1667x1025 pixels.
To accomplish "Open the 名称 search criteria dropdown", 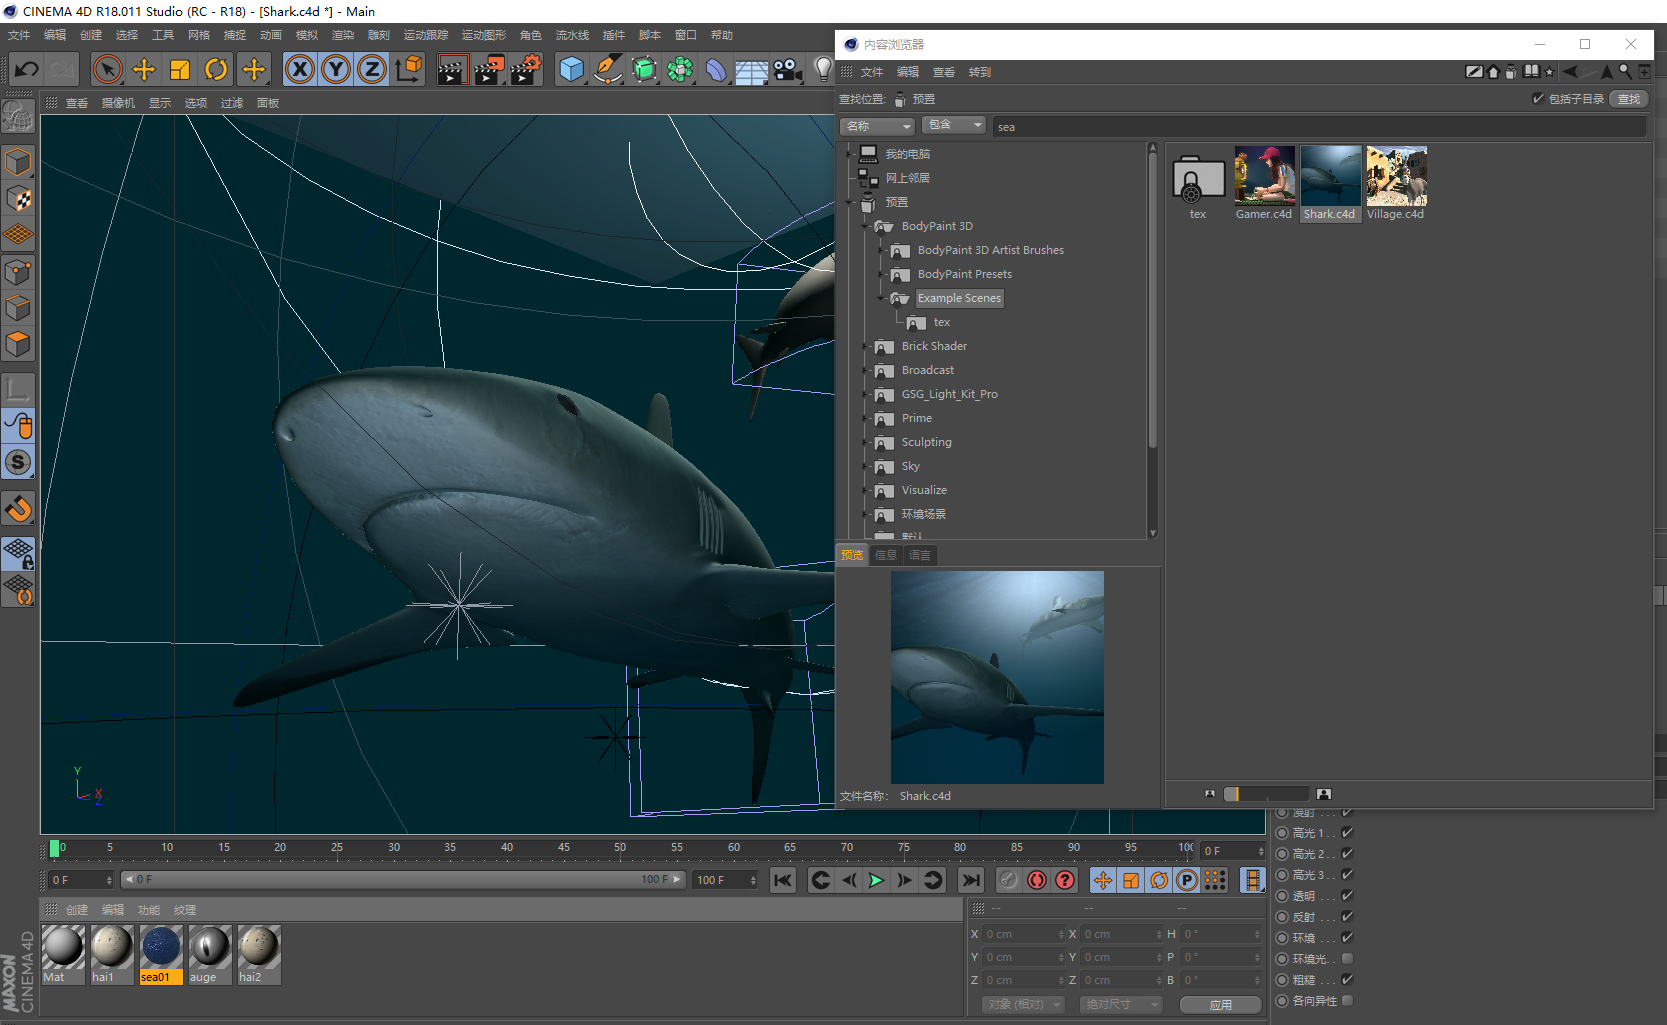I will [877, 126].
